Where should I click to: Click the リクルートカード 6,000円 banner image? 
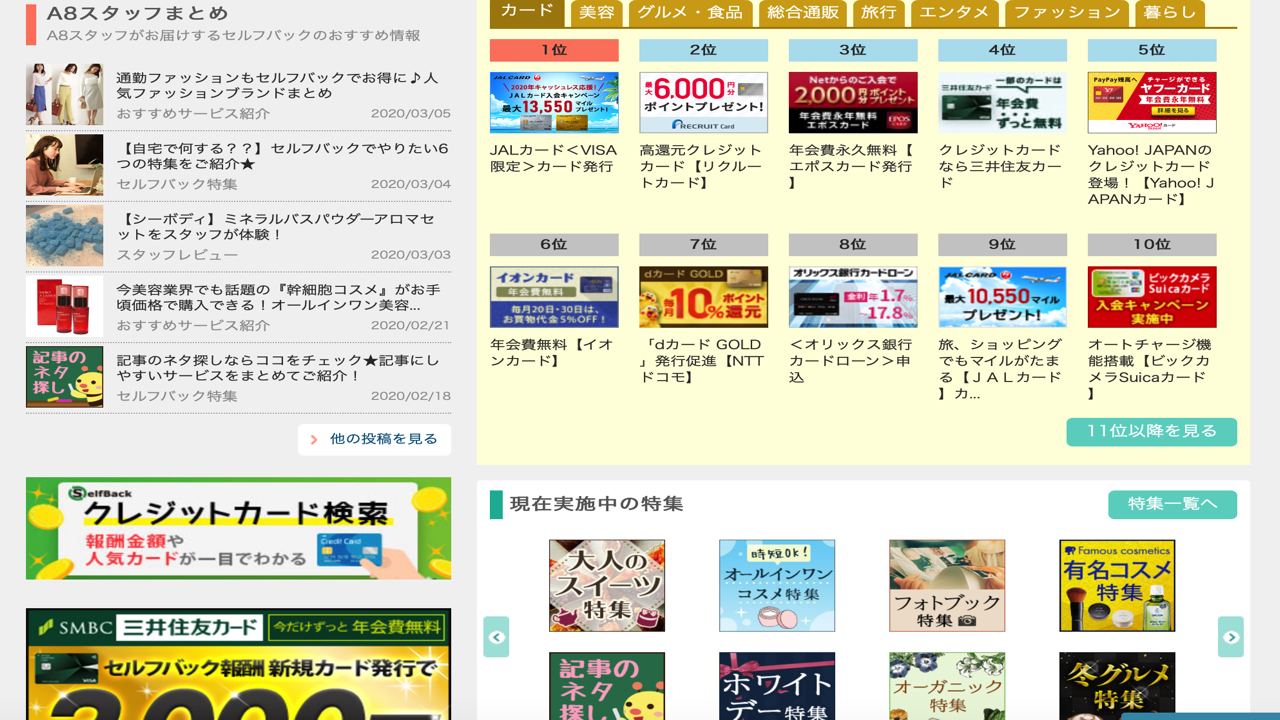point(703,102)
